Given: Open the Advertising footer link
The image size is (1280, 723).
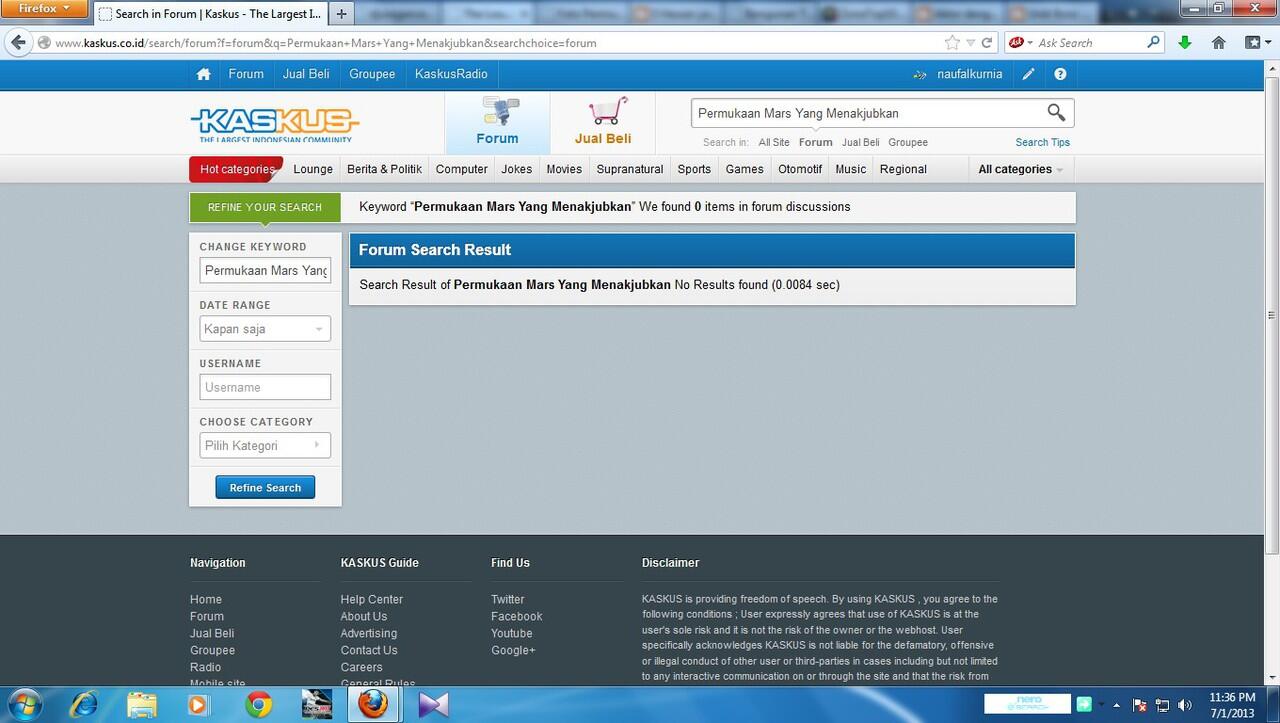Looking at the screenshot, I should coord(368,633).
